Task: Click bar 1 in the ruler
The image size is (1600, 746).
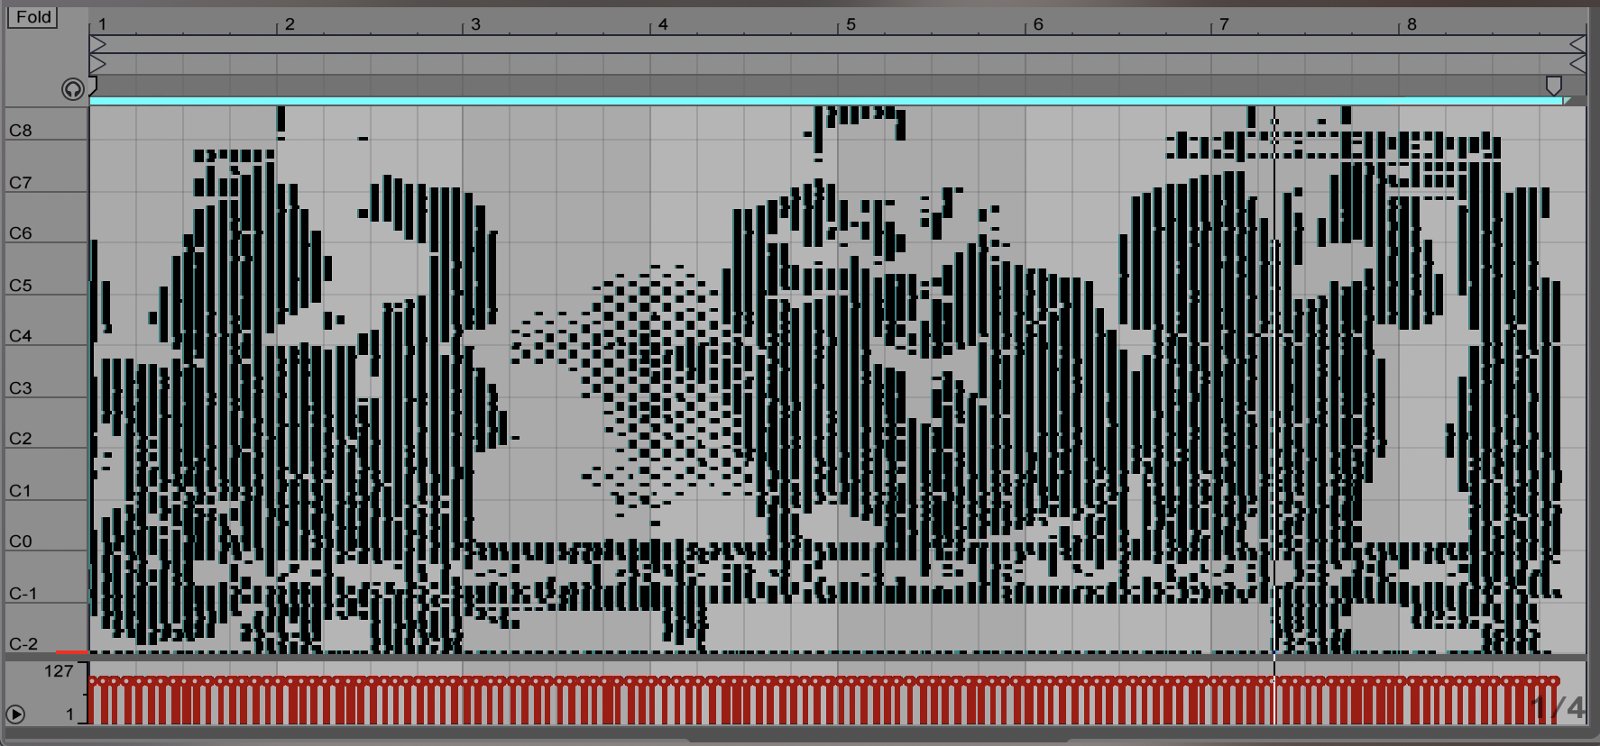Action: [102, 24]
